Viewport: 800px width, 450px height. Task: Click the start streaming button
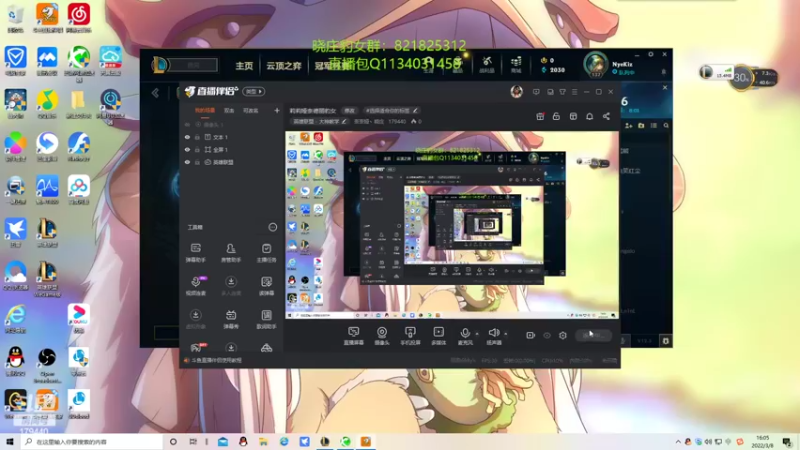pyautogui.click(x=593, y=335)
